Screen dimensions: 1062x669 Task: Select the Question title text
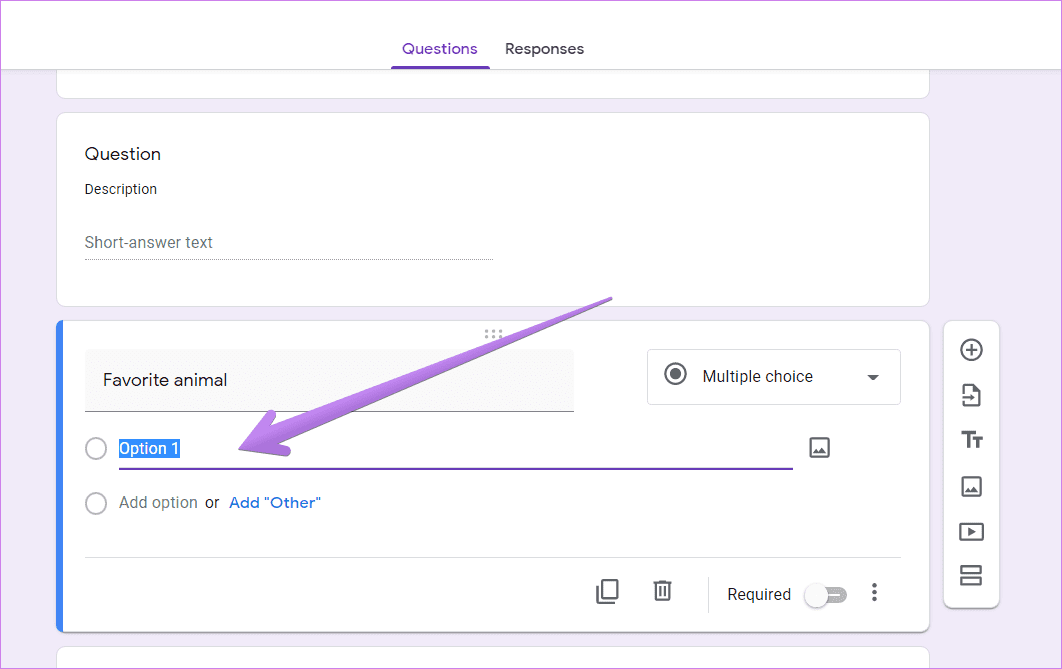[123, 154]
